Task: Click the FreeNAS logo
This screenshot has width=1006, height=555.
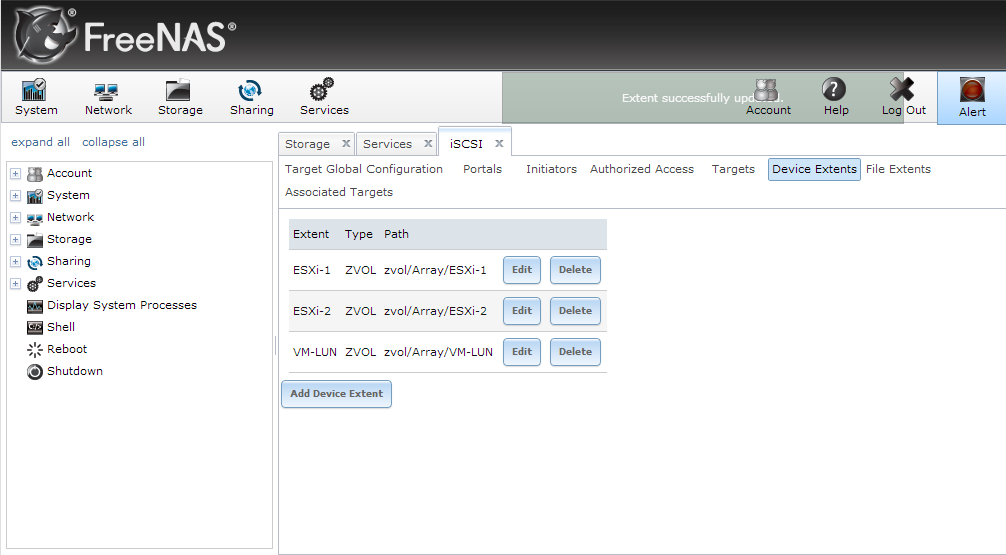Action: tap(125, 35)
